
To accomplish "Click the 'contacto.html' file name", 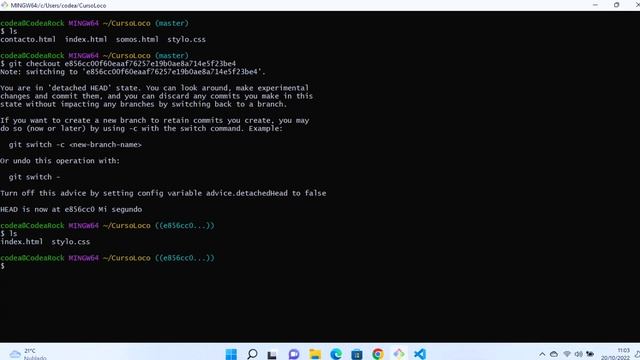I will click(x=28, y=40).
